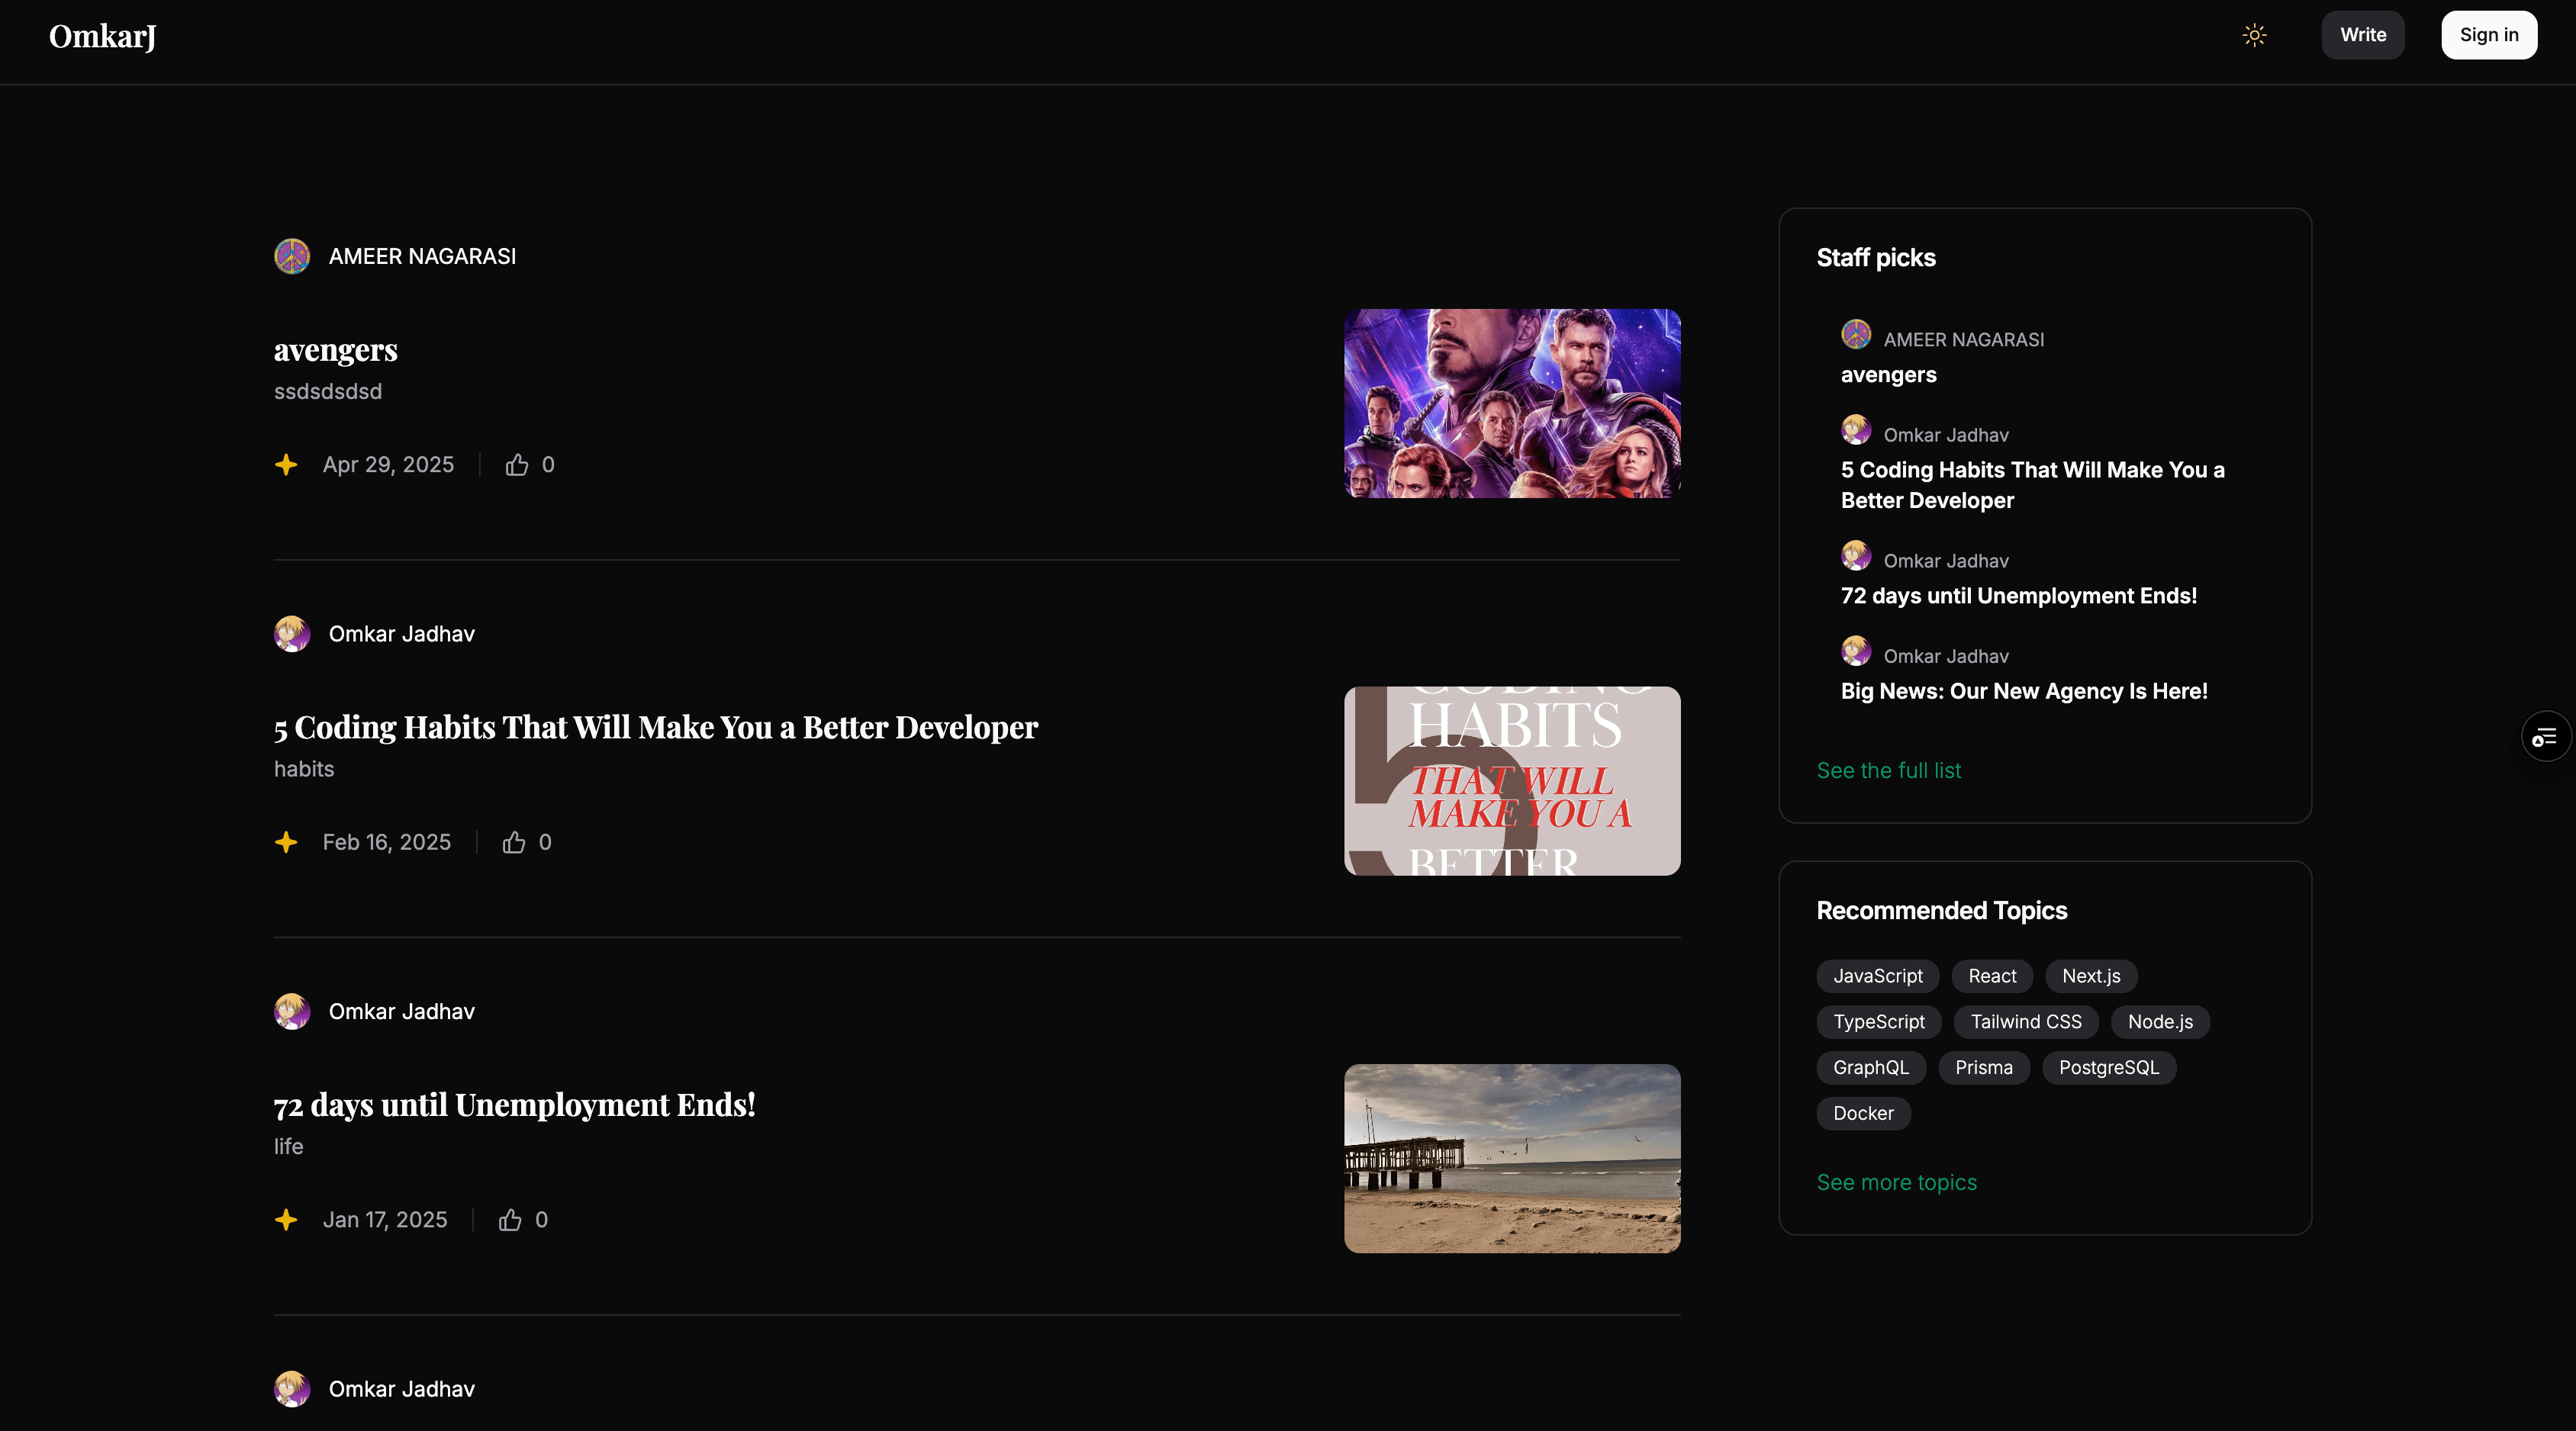Click See the full list link

(x=1888, y=770)
